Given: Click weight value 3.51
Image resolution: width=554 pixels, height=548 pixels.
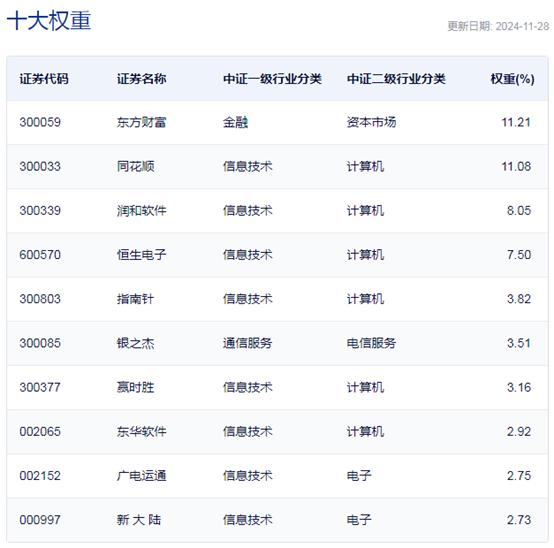Looking at the screenshot, I should (x=519, y=343).
